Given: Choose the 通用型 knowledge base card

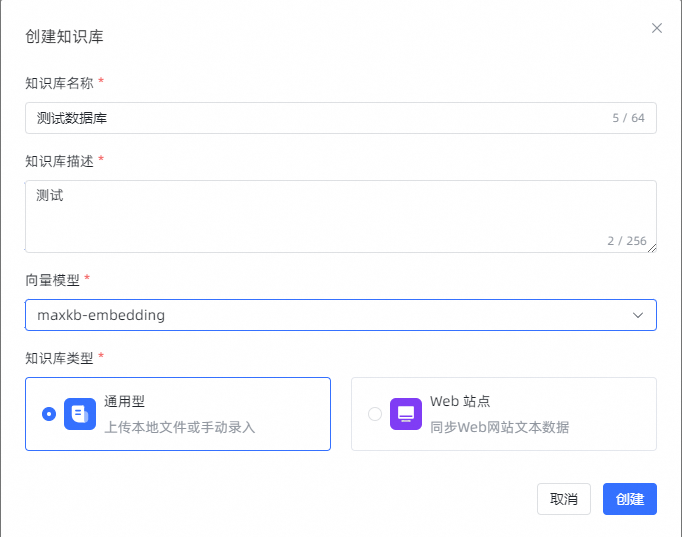Looking at the screenshot, I should 178,414.
